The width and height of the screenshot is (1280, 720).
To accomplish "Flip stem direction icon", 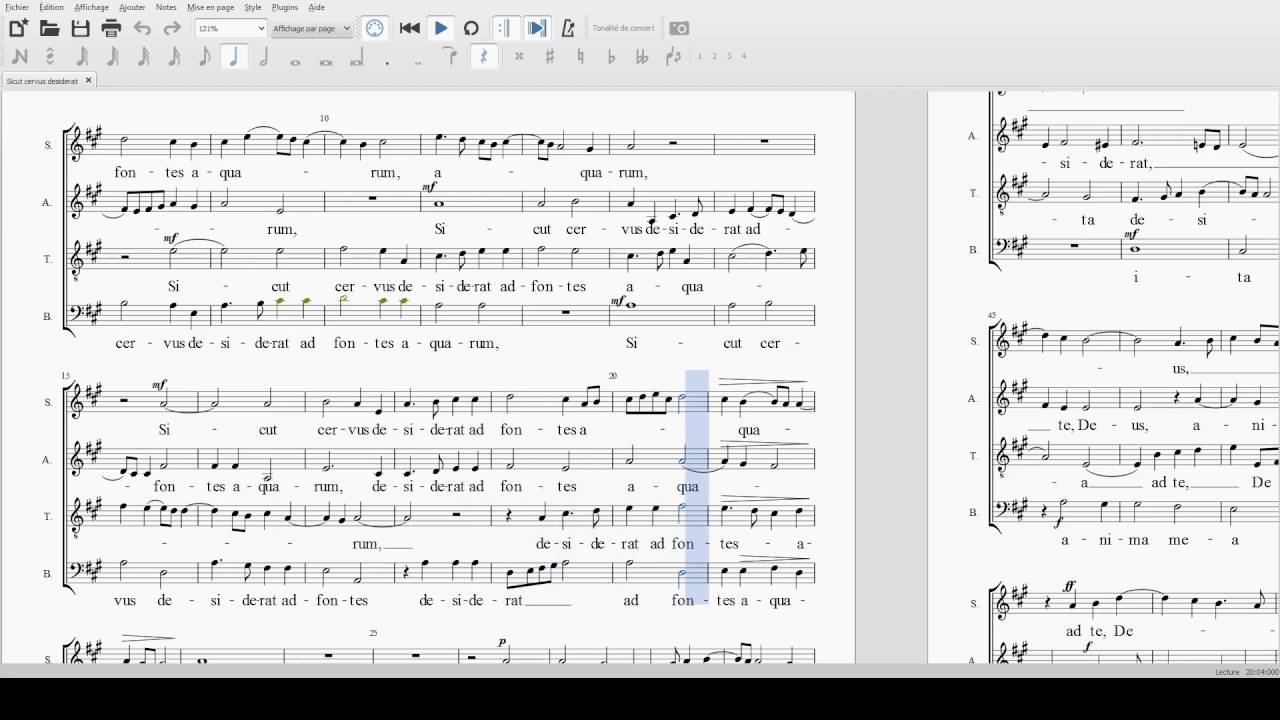I will click(673, 57).
